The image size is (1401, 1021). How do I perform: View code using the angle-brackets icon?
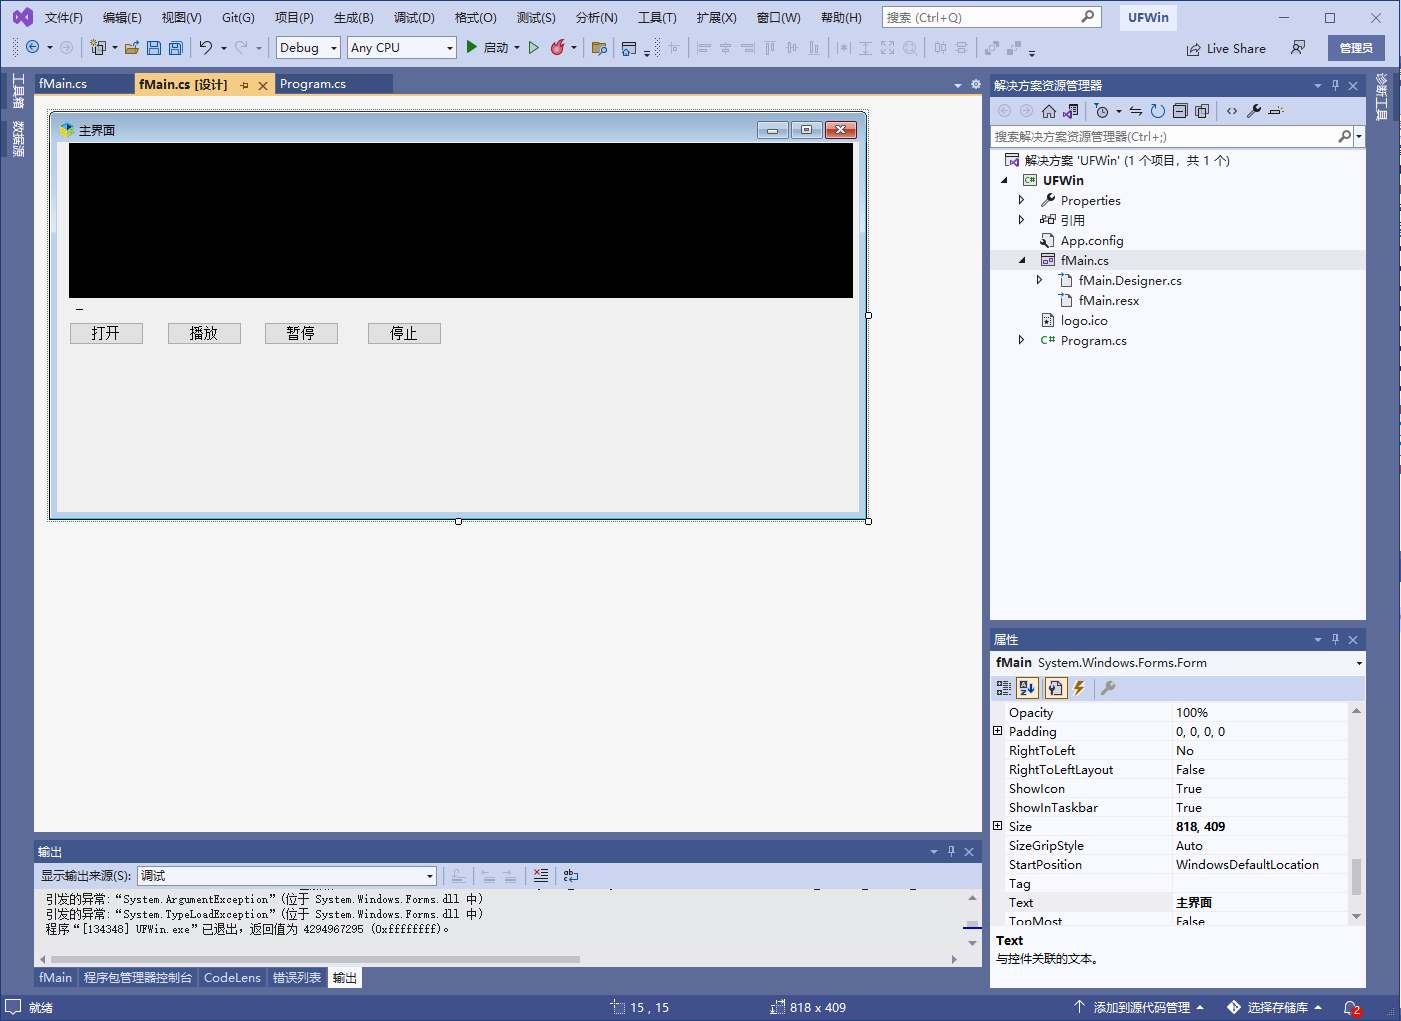1232,111
